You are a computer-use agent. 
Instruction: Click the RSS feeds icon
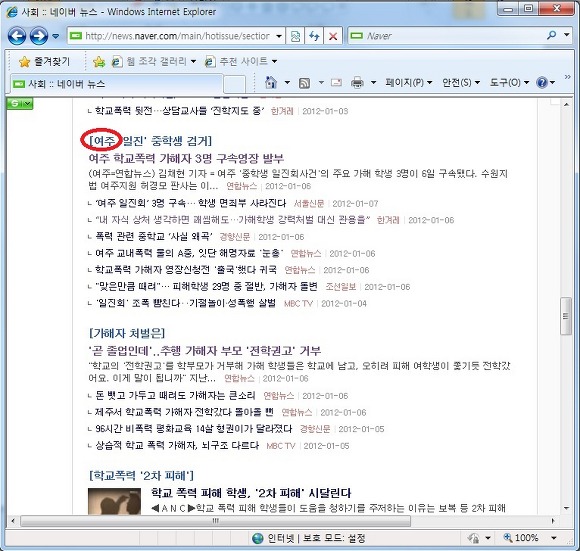(304, 83)
